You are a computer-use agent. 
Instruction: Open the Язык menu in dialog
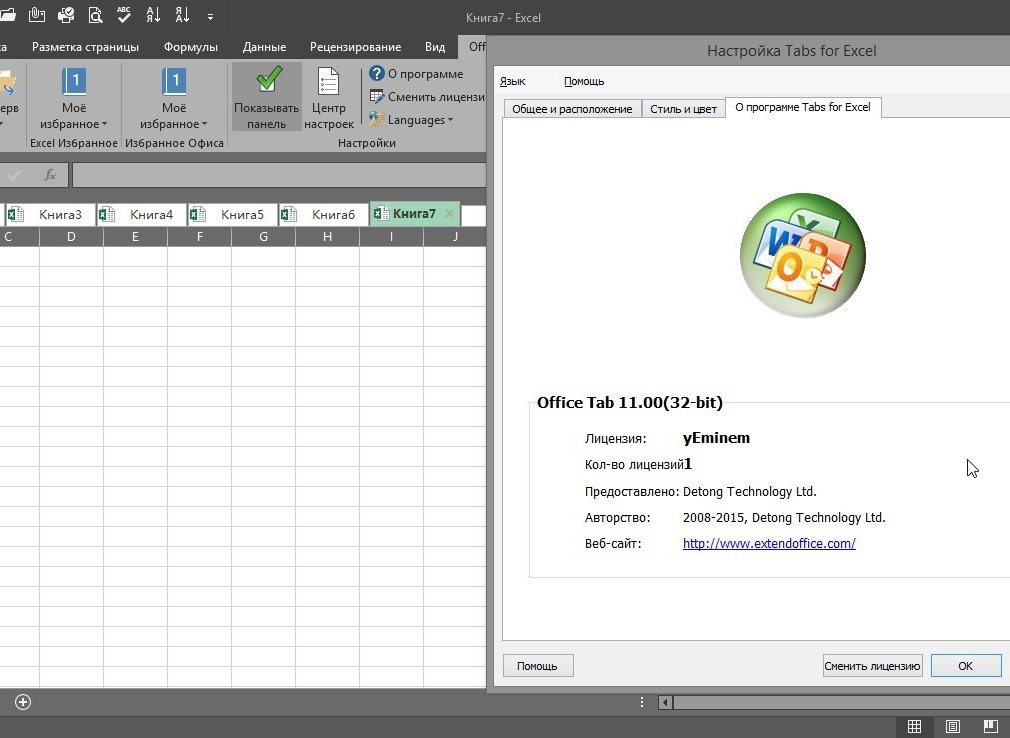[513, 81]
